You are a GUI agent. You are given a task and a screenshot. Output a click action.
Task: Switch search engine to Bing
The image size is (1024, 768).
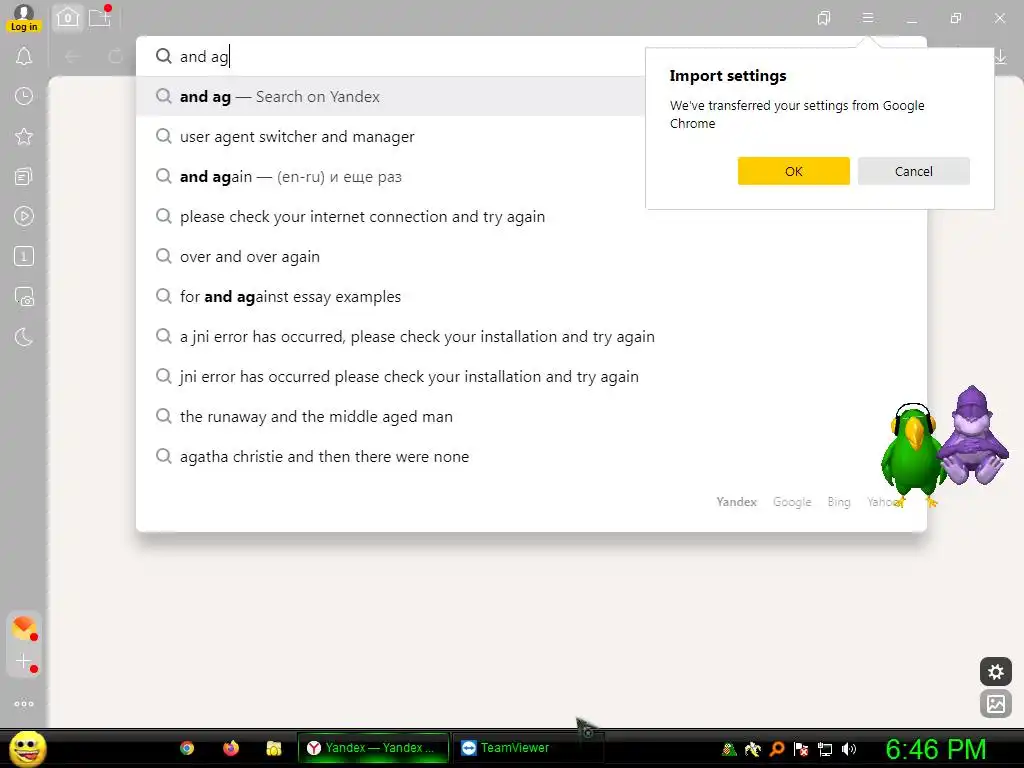click(839, 502)
